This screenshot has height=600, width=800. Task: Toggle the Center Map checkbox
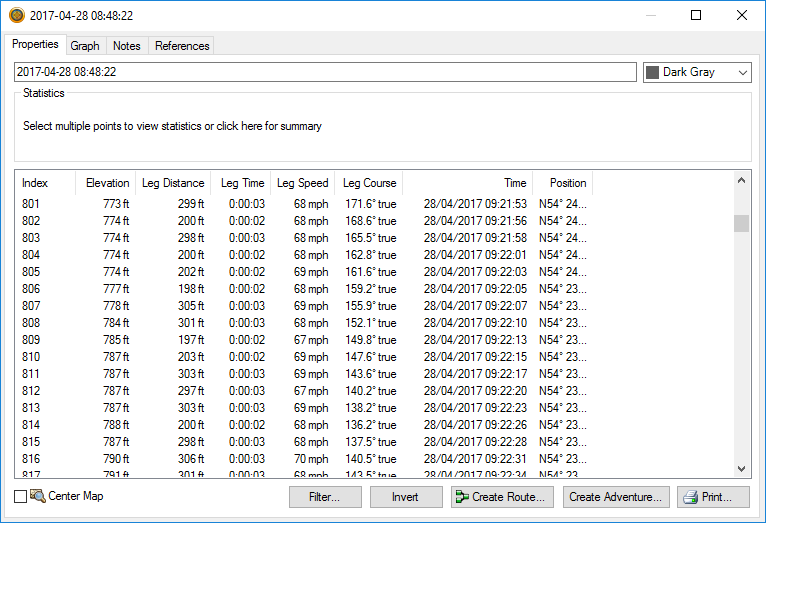pyautogui.click(x=20, y=496)
